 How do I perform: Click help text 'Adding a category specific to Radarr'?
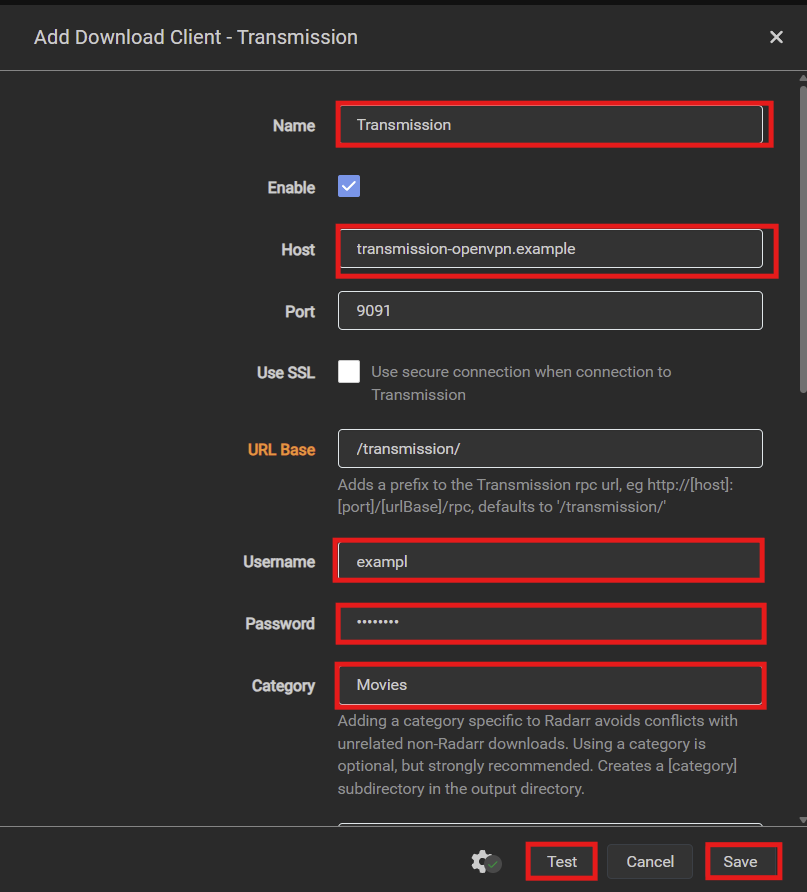pyautogui.click(x=537, y=754)
